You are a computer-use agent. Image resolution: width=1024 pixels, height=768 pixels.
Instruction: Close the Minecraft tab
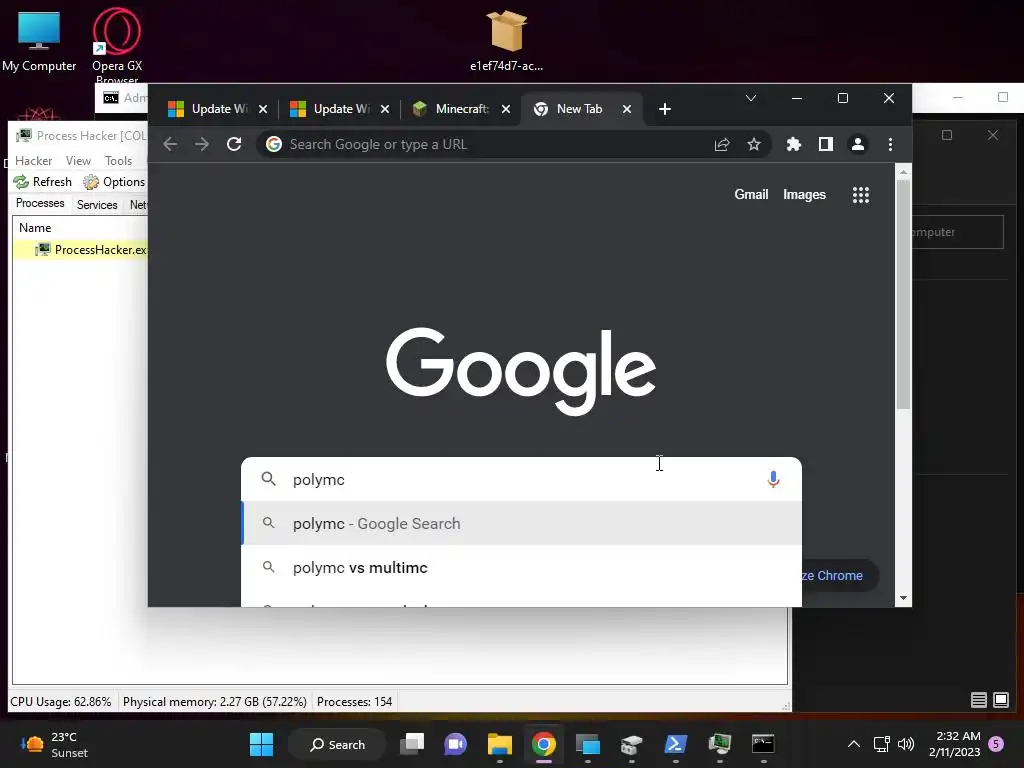(x=505, y=109)
